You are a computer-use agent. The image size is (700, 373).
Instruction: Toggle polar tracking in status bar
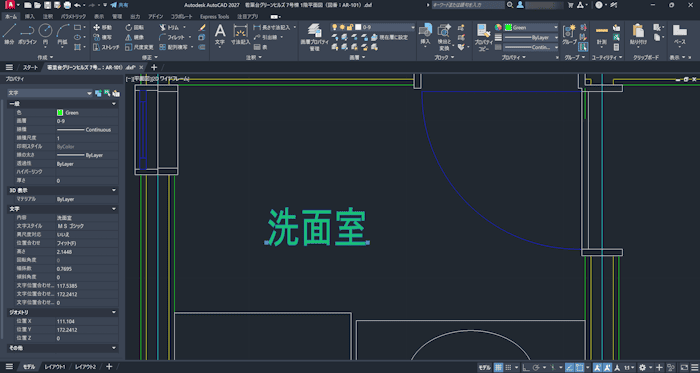point(536,367)
